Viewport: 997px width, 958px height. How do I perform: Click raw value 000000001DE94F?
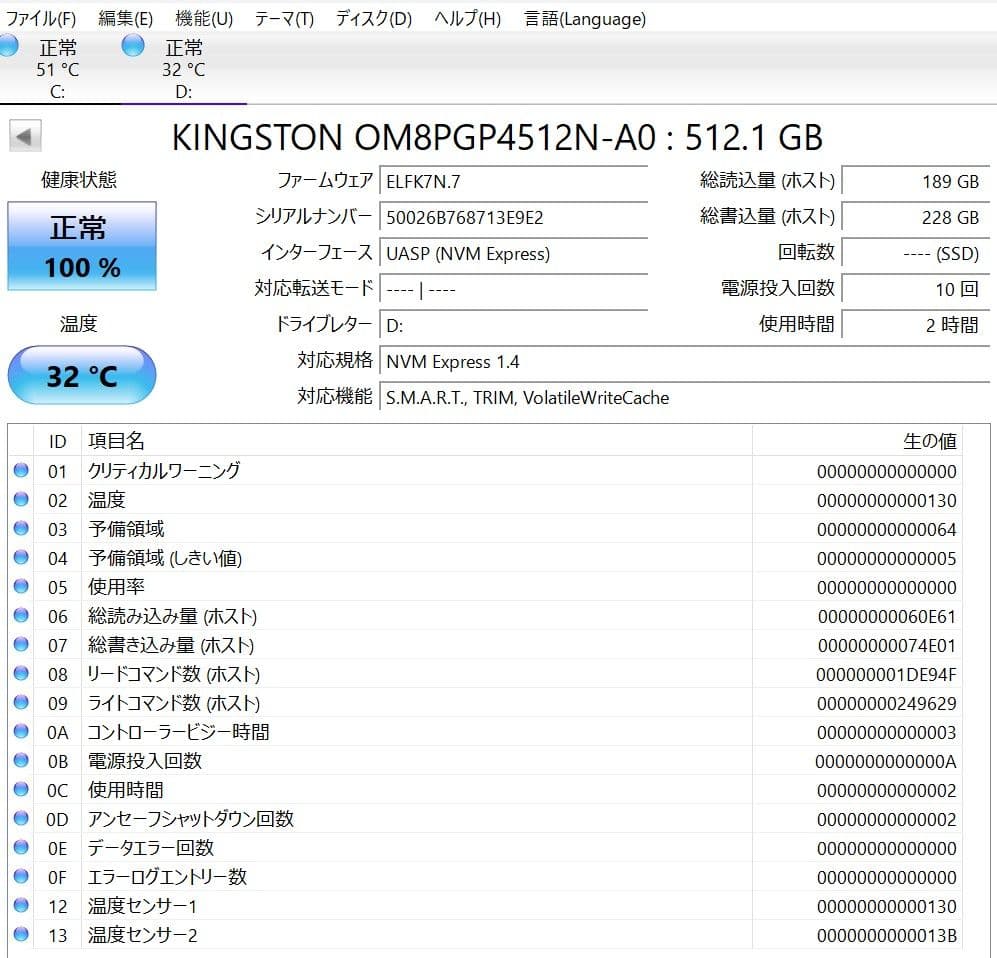886,674
